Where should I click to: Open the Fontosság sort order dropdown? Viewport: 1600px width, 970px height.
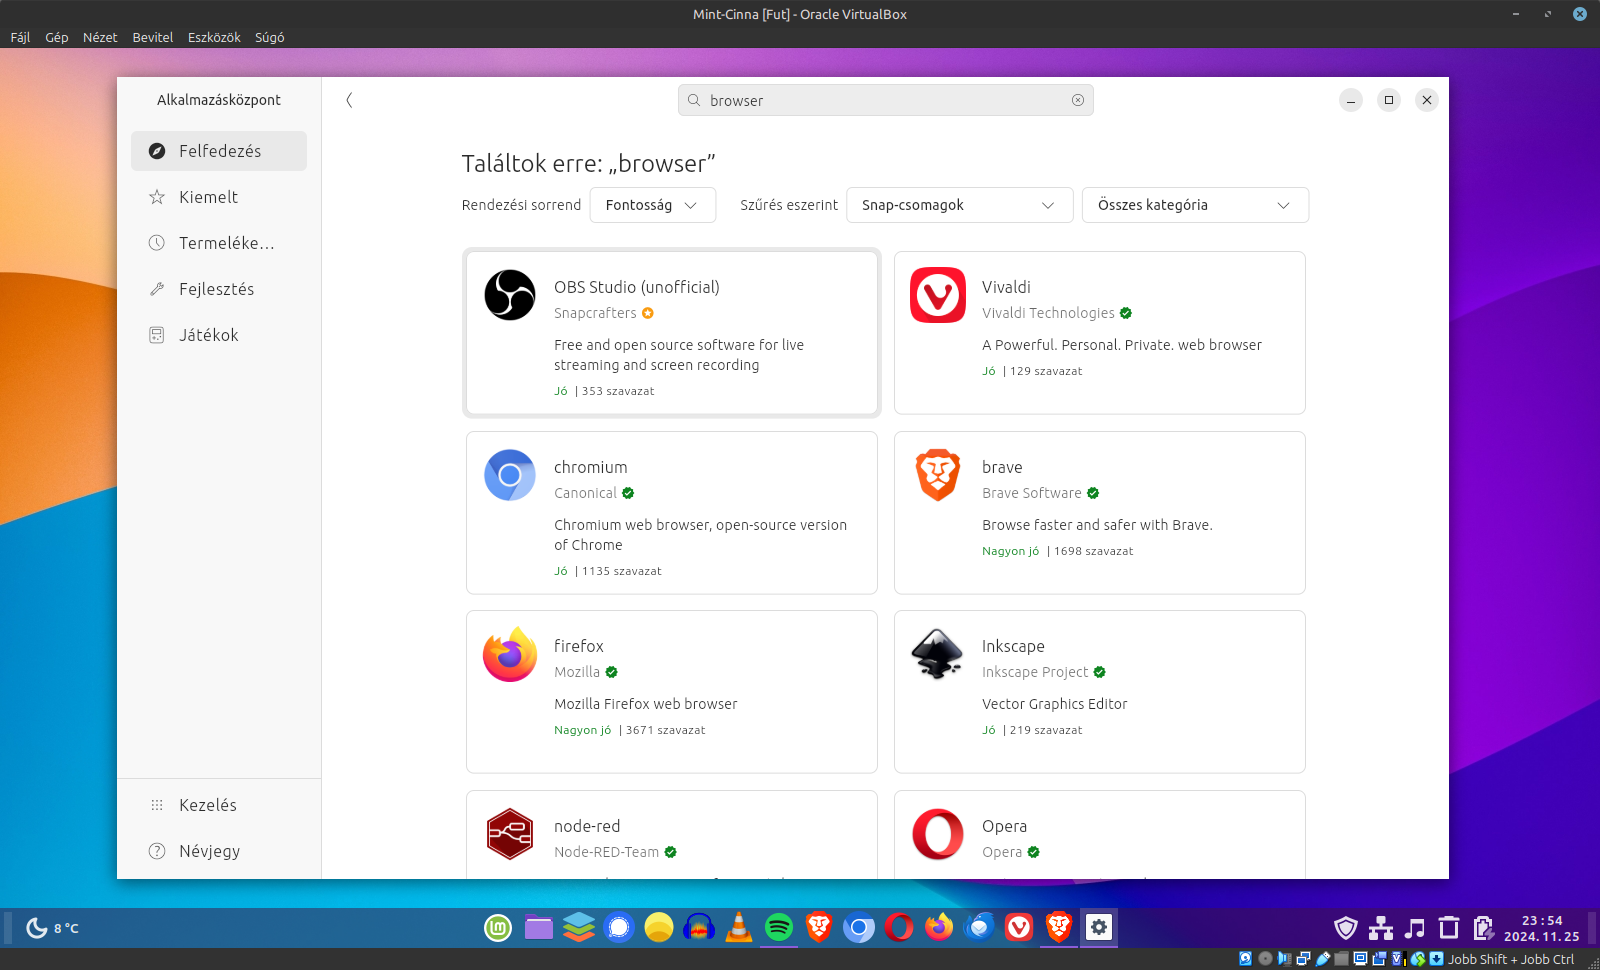pos(652,205)
